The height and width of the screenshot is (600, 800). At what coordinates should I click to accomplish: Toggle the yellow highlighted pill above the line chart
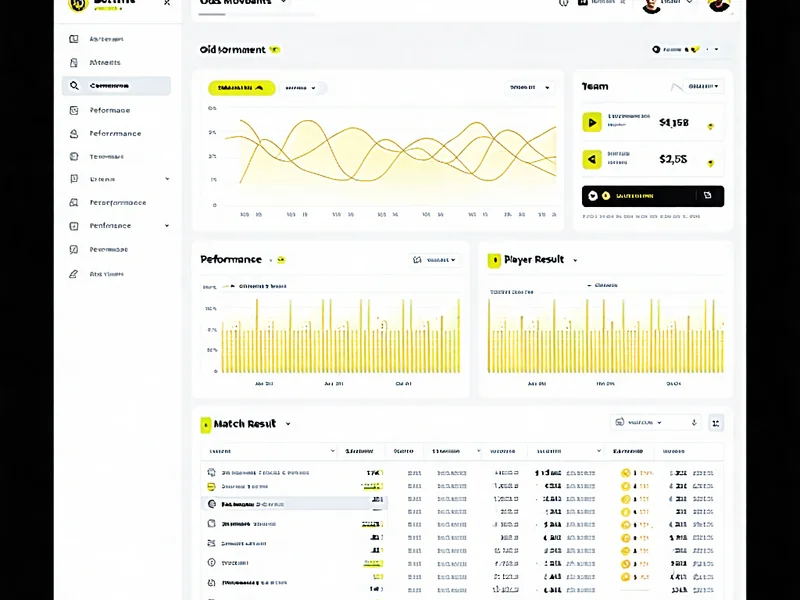point(241,88)
